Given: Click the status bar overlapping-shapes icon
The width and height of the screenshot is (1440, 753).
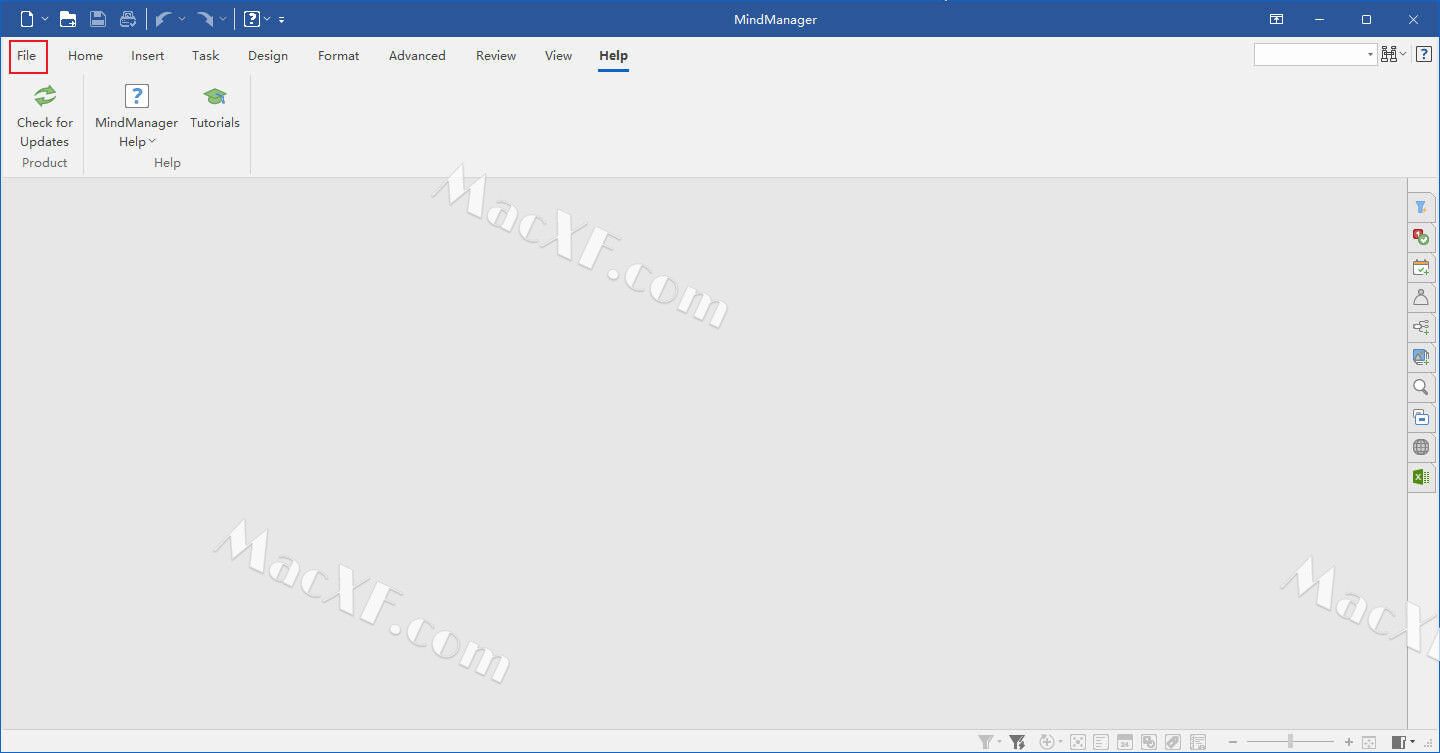Looking at the screenshot, I should point(1149,742).
